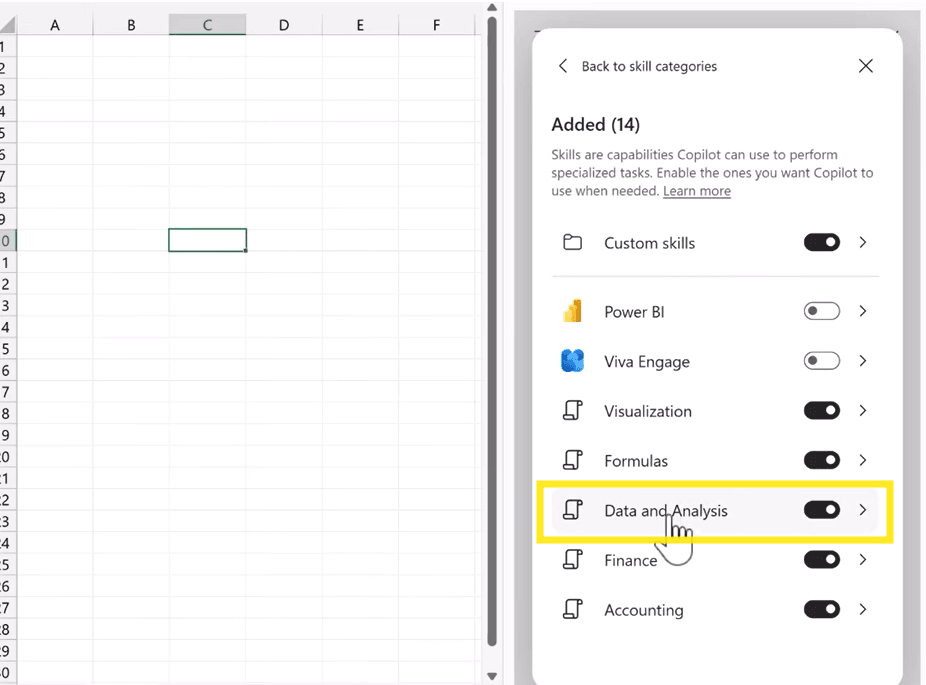
Task: Expand the Visualization skill chevron
Action: 863,410
